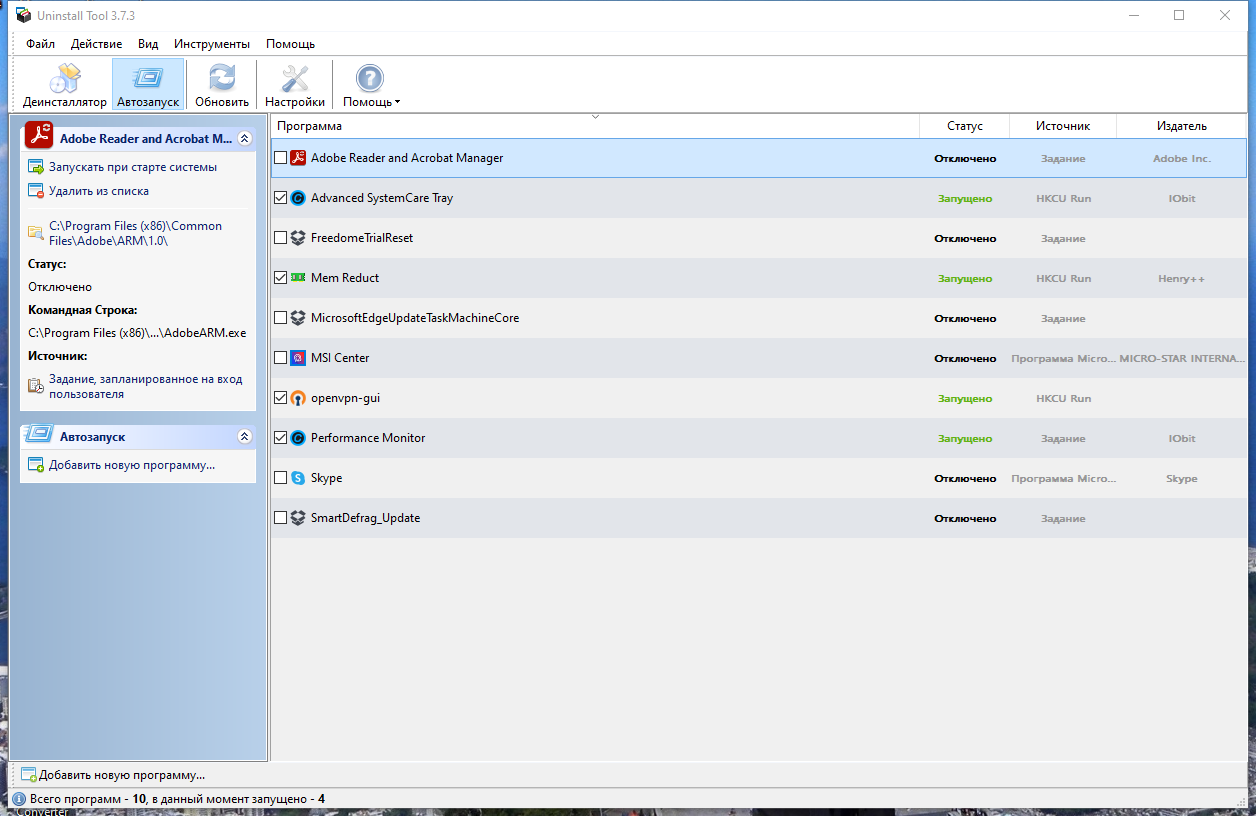Click the Skype icon in the list
1256x816 pixels.
(297, 478)
